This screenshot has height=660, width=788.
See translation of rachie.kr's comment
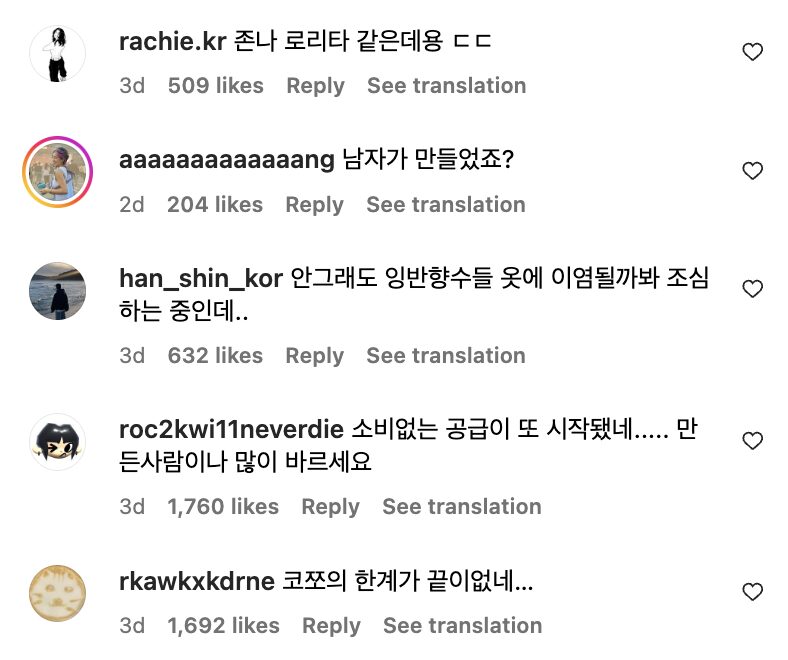tap(446, 86)
